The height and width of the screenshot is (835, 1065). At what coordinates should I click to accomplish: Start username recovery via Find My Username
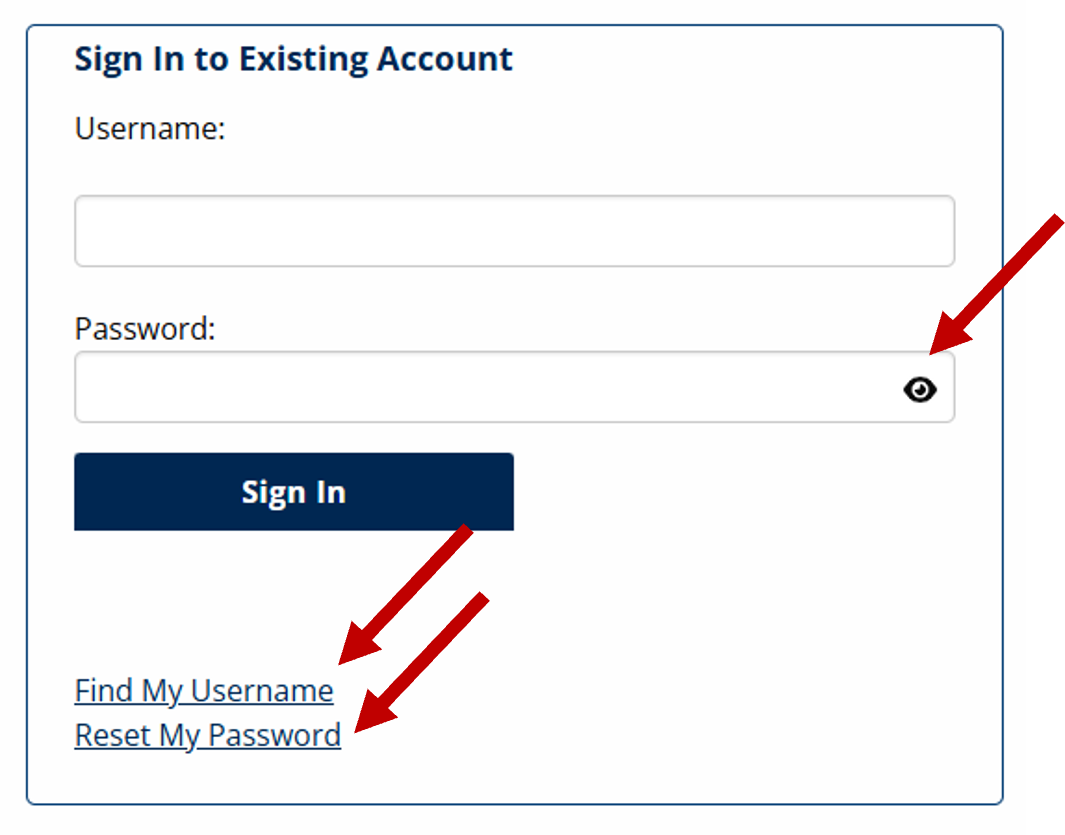(204, 690)
